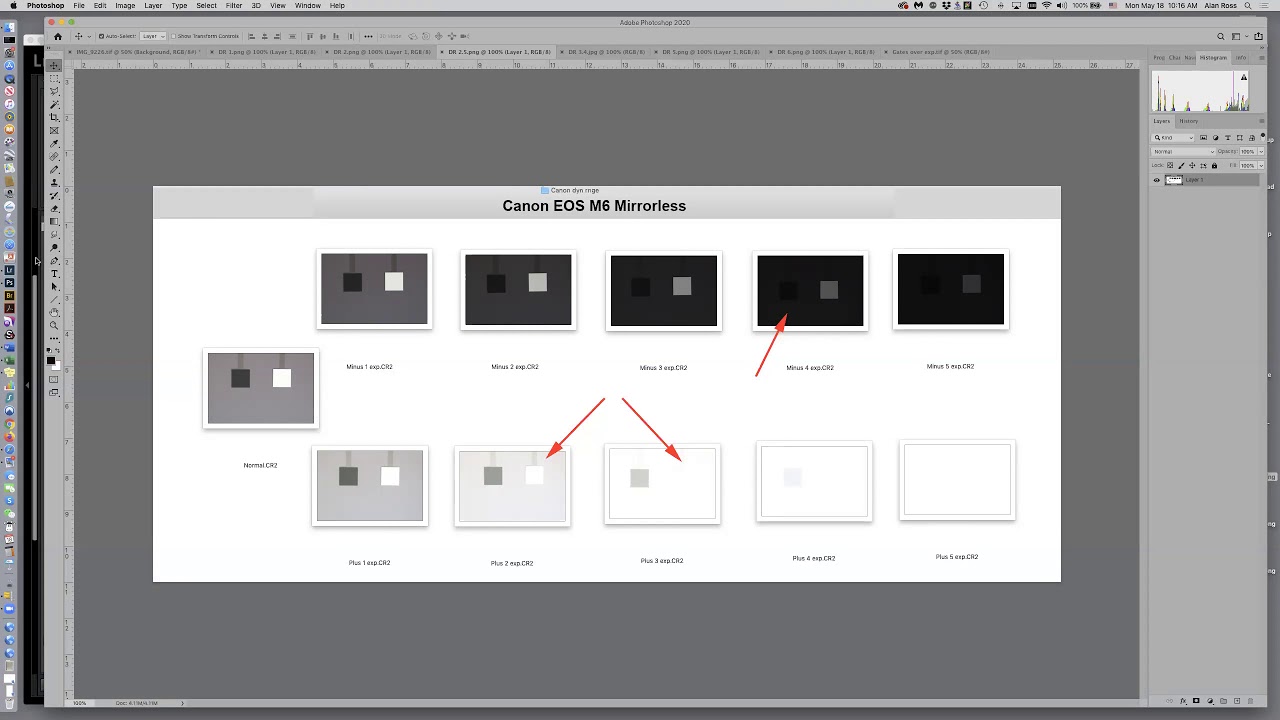Select the Move tool in the toolbox

click(55, 65)
